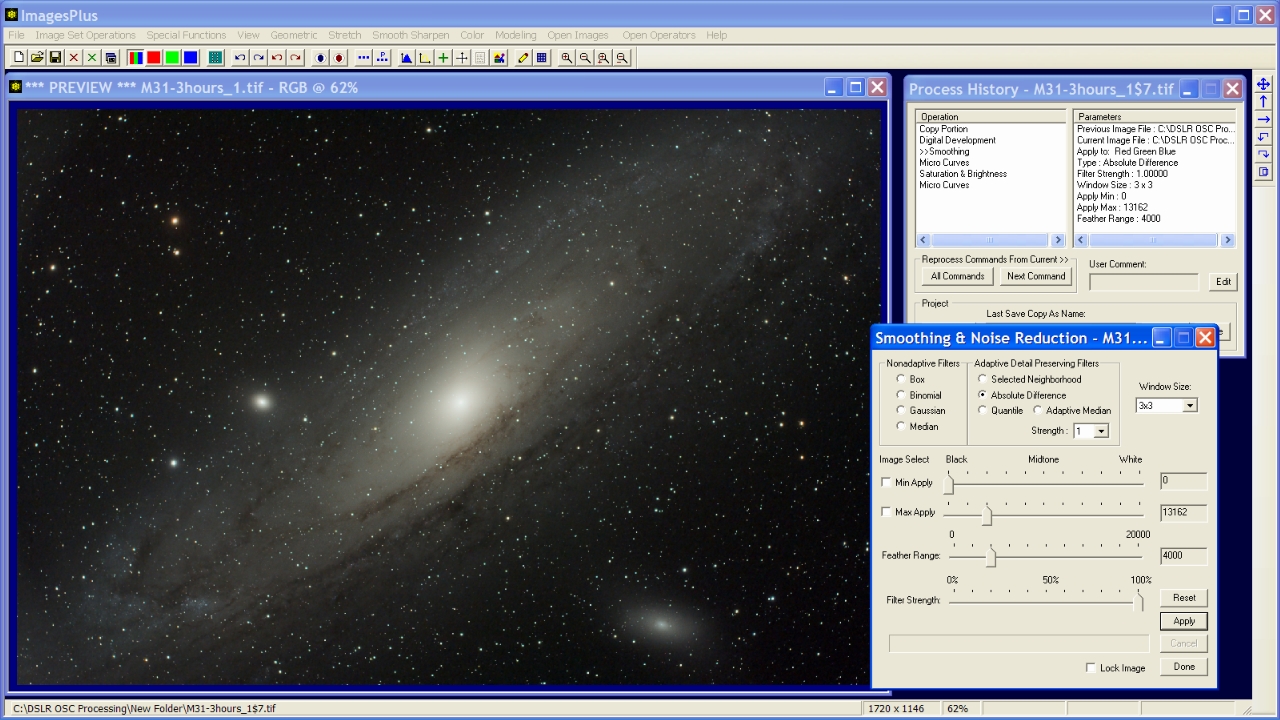The height and width of the screenshot is (720, 1280).
Task: Click the blue circle toolbar icon
Action: (x=320, y=58)
